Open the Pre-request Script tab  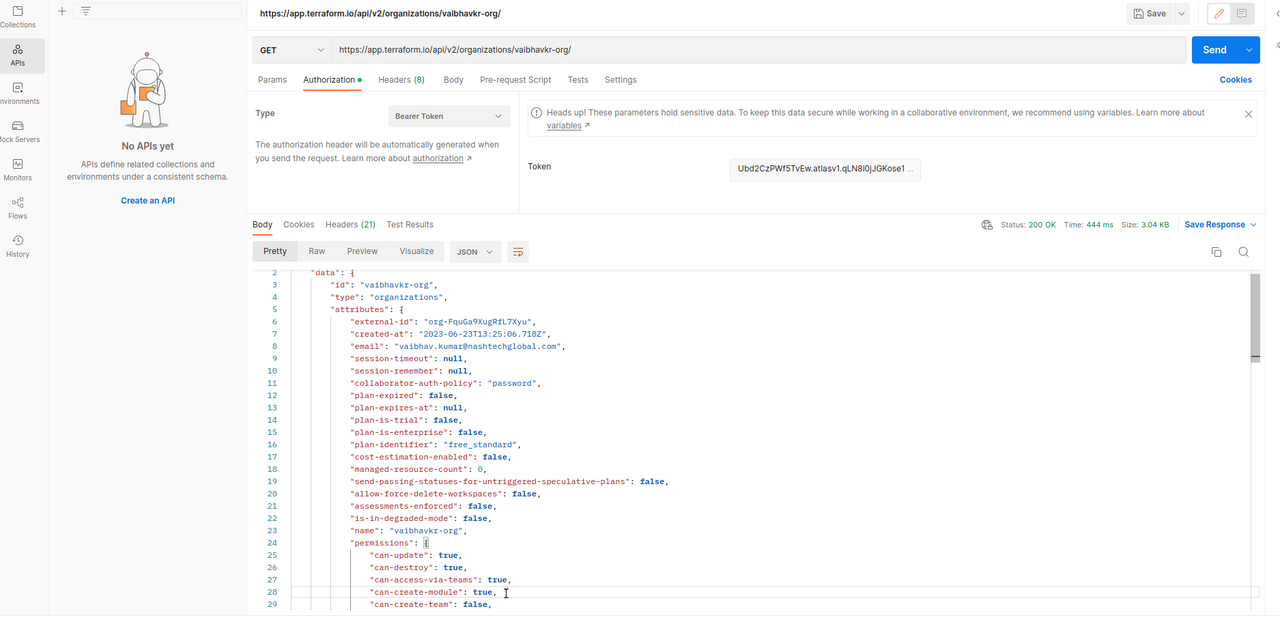515,80
